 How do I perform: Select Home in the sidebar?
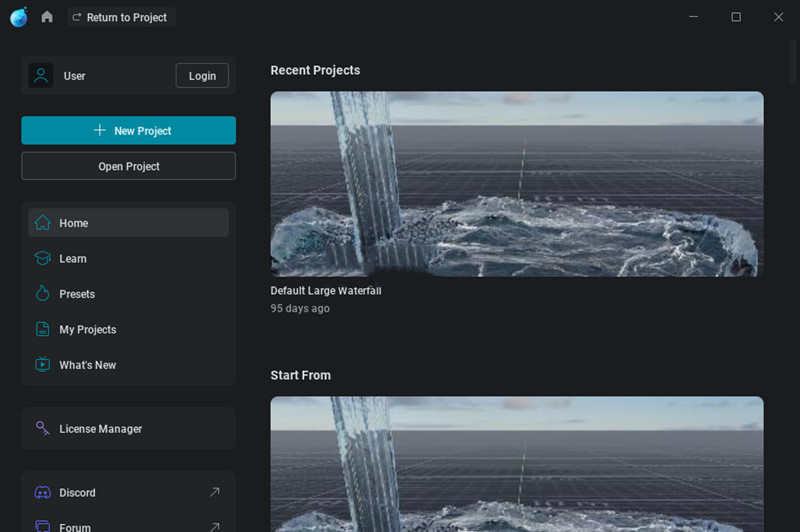(x=129, y=223)
